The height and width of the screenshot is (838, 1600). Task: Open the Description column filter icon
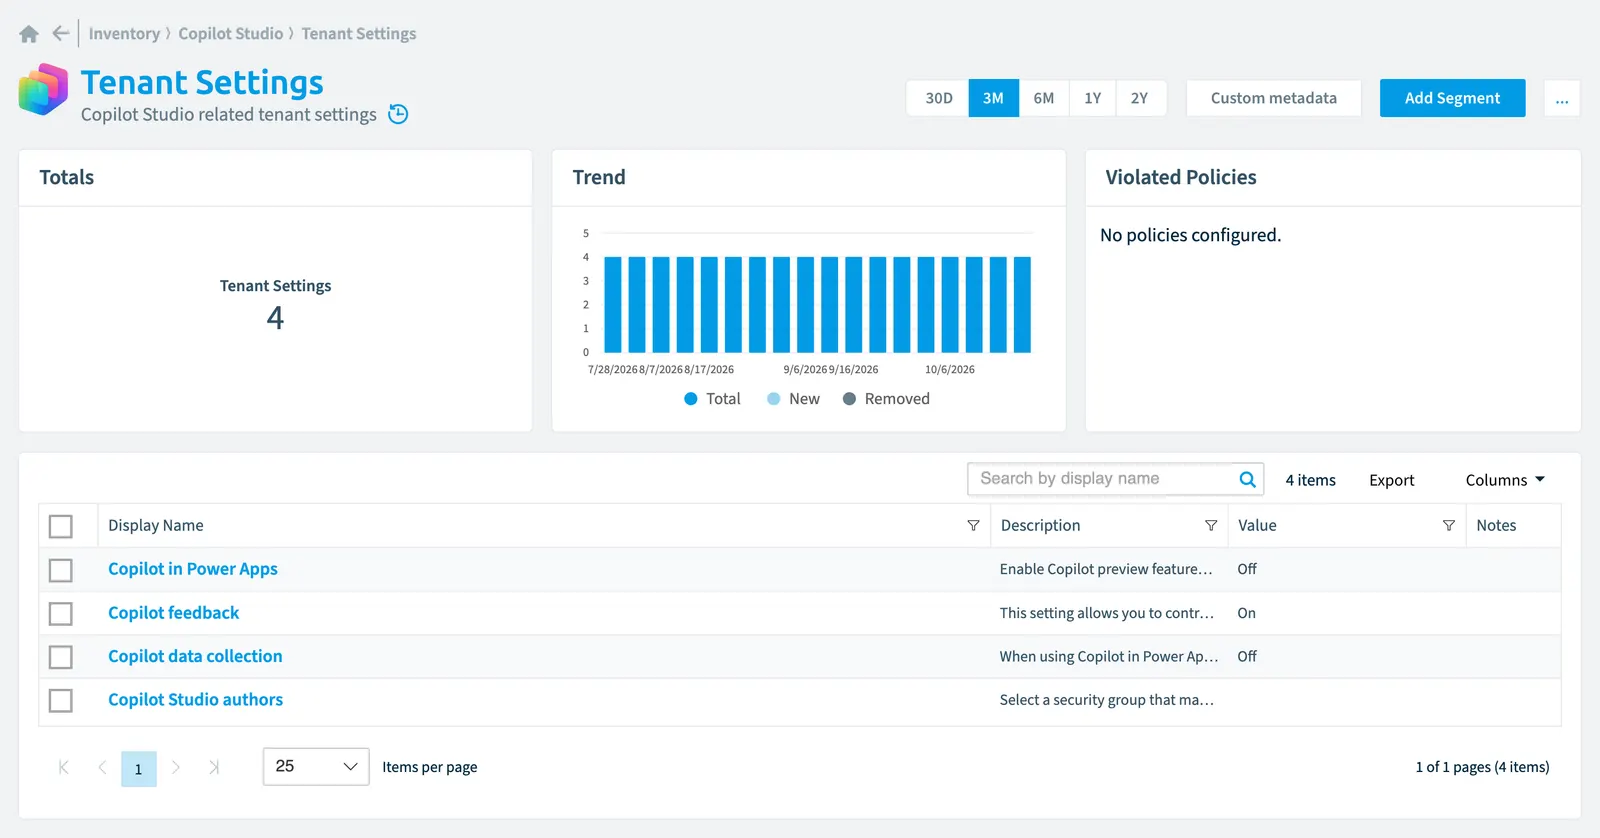1211,525
